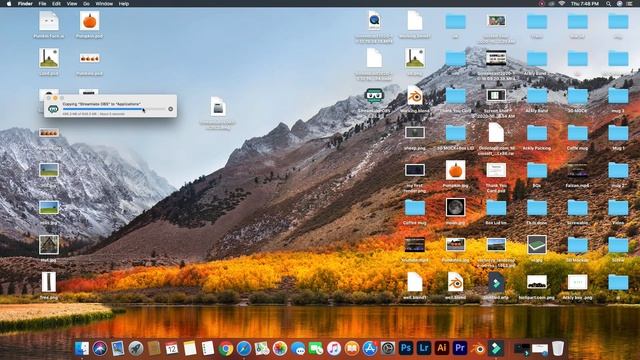This screenshot has width=640, height=360.
Task: Open the View menu
Action: [72, 4]
